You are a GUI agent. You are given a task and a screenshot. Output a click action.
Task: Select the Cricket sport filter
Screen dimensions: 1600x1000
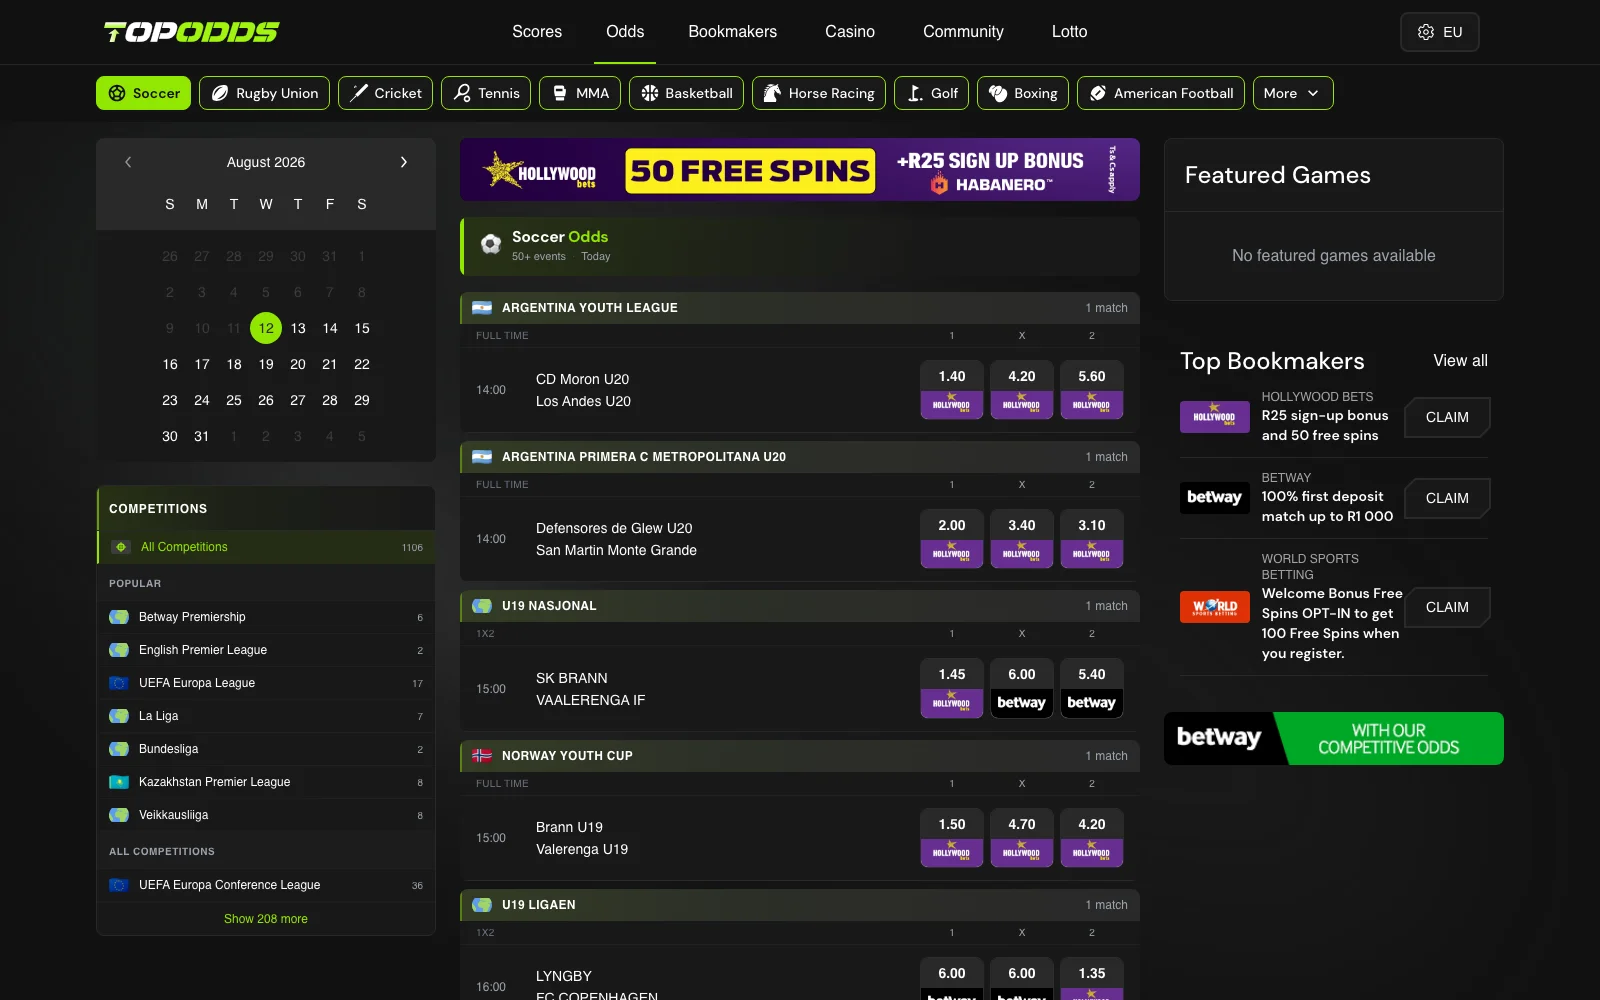[x=385, y=93]
